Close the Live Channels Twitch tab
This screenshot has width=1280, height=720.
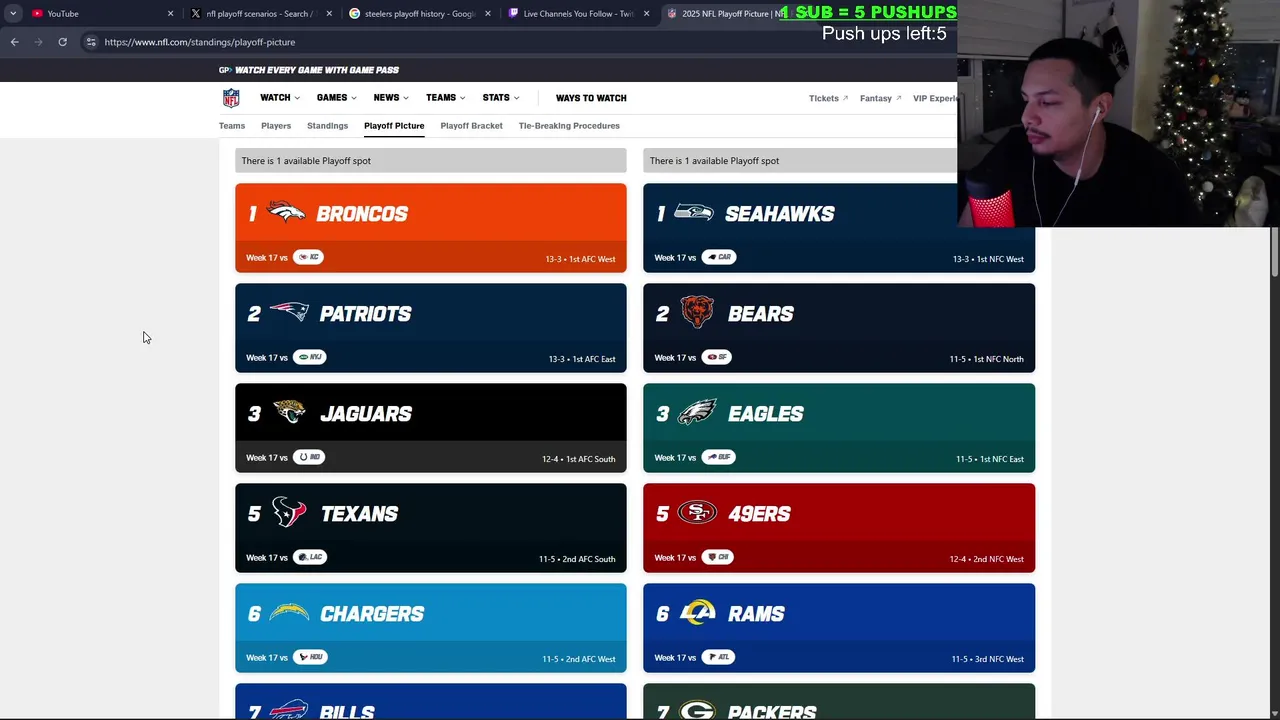tap(647, 14)
